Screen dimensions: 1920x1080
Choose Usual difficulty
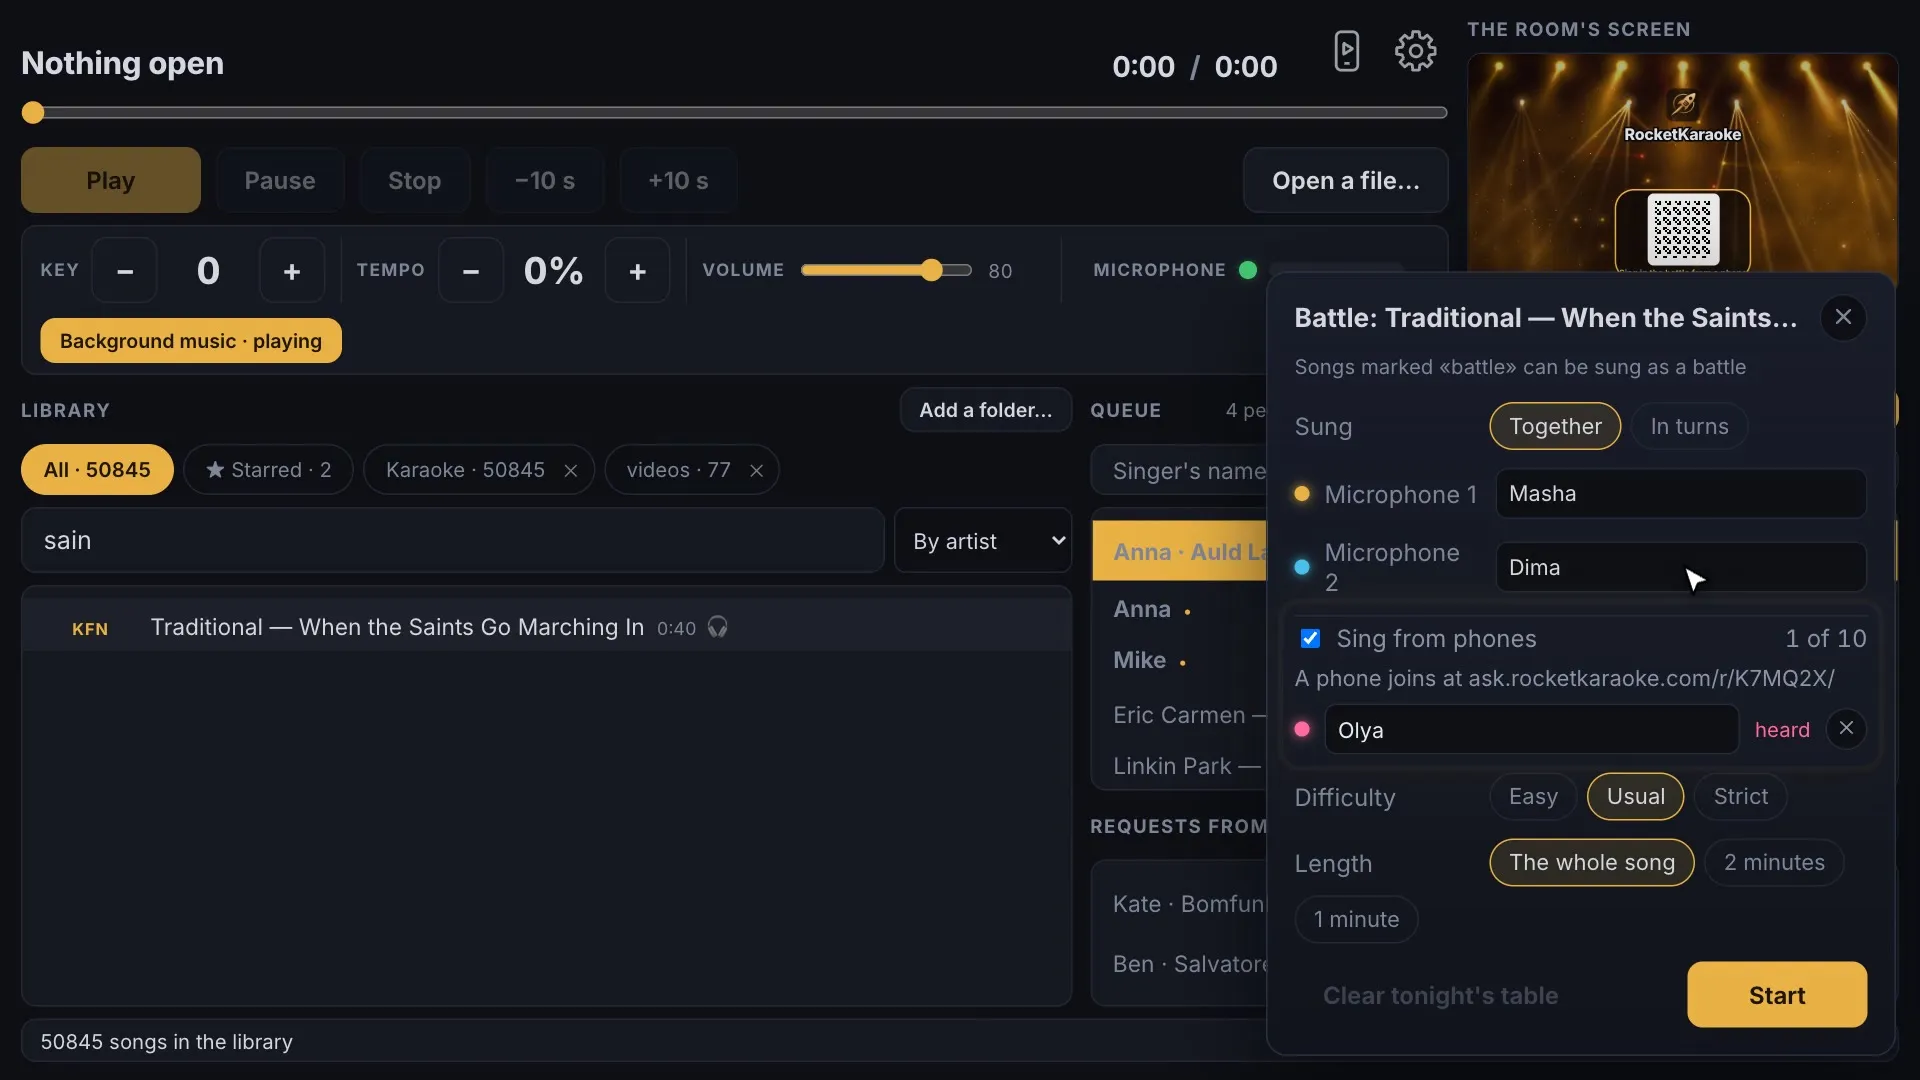(1636, 797)
